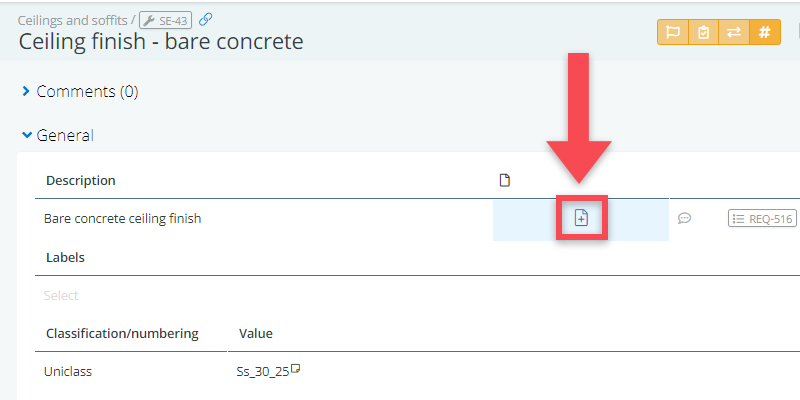800x400 pixels.
Task: Click the Ss_30_25 classification value
Action: click(x=255, y=371)
